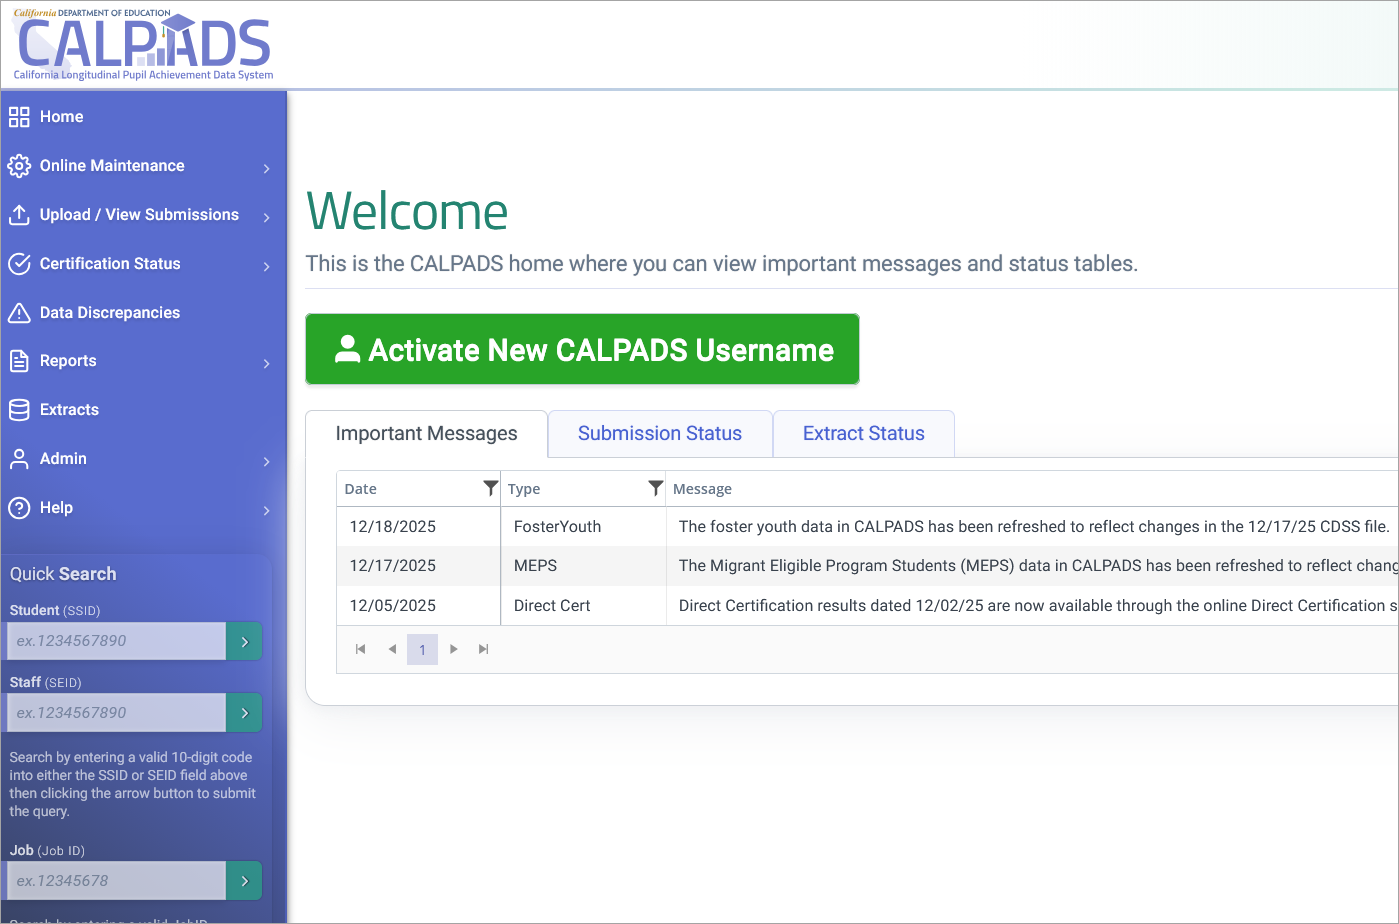Image resolution: width=1399 pixels, height=924 pixels.
Task: Expand the Help section chevron
Action: [267, 508]
